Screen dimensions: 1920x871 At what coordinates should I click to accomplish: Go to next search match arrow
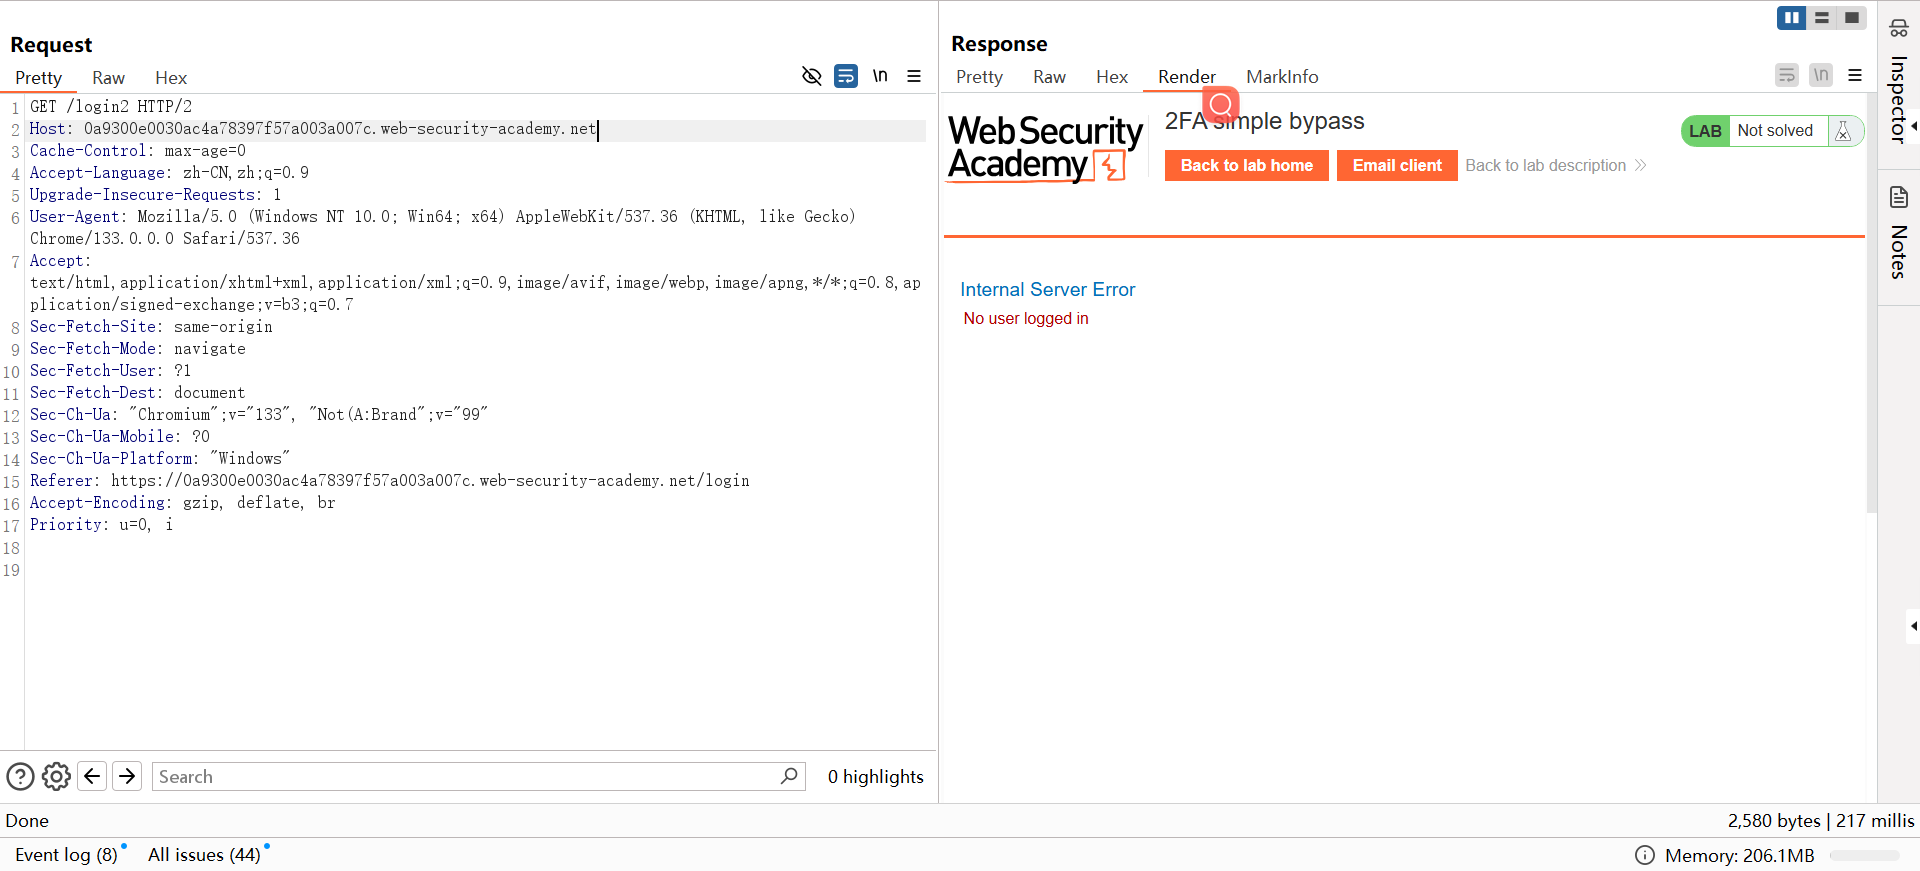click(x=127, y=776)
